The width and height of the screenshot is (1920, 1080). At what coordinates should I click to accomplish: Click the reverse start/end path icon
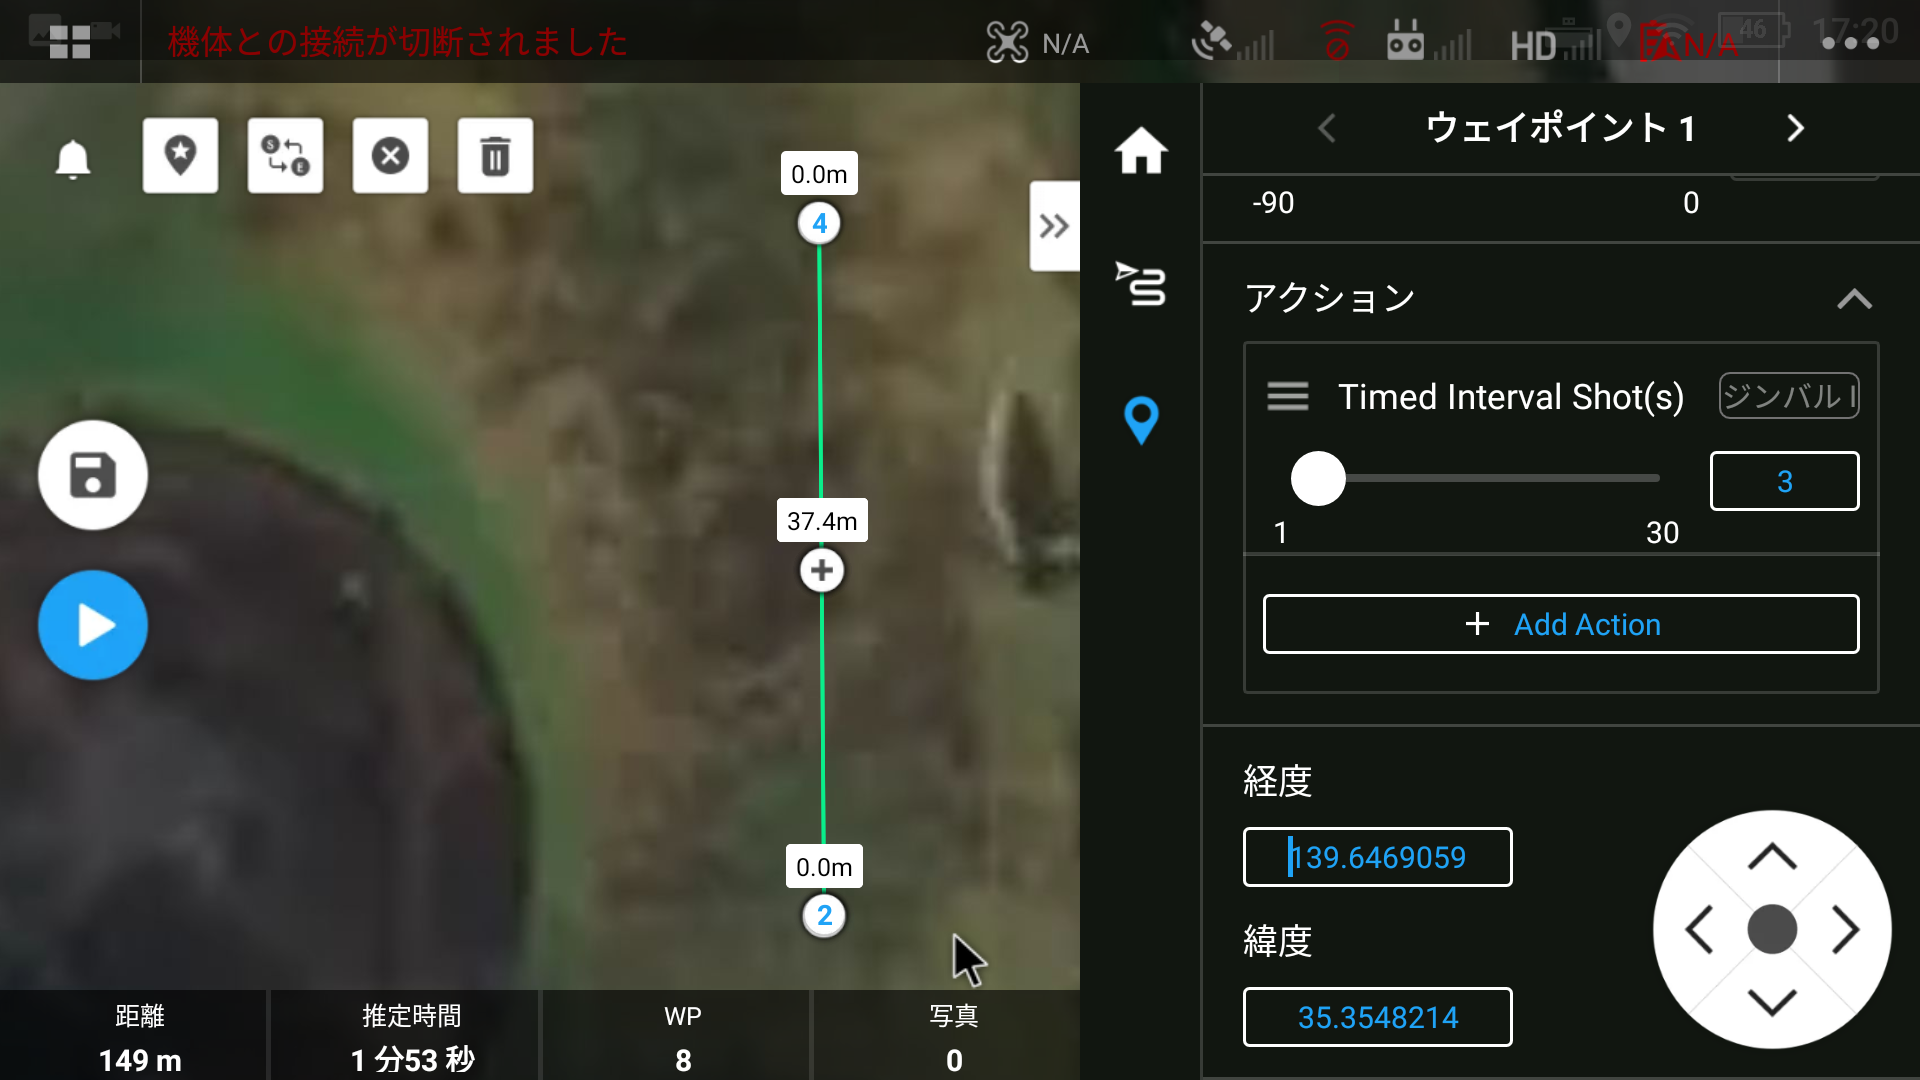(285, 156)
